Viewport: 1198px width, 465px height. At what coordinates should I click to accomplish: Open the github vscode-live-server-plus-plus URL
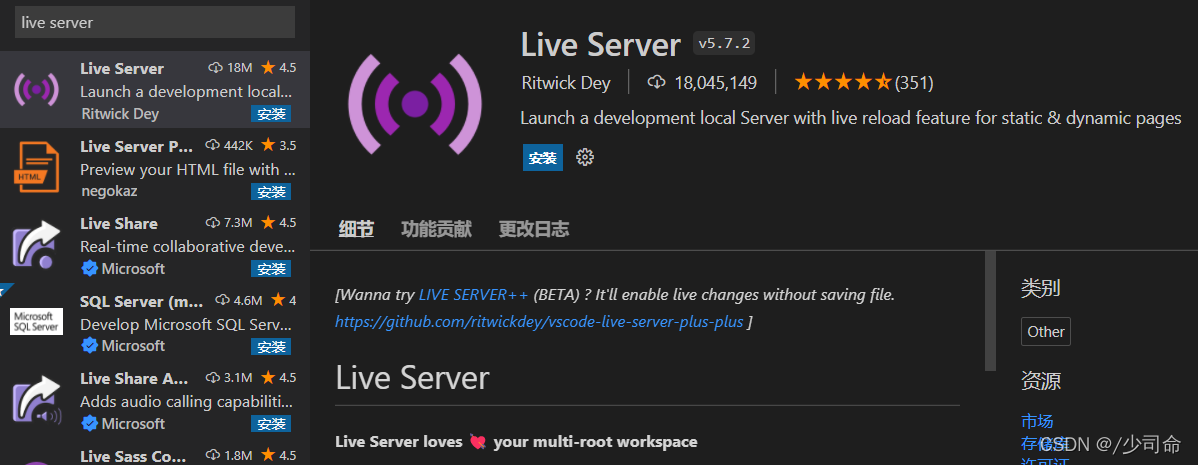(539, 321)
